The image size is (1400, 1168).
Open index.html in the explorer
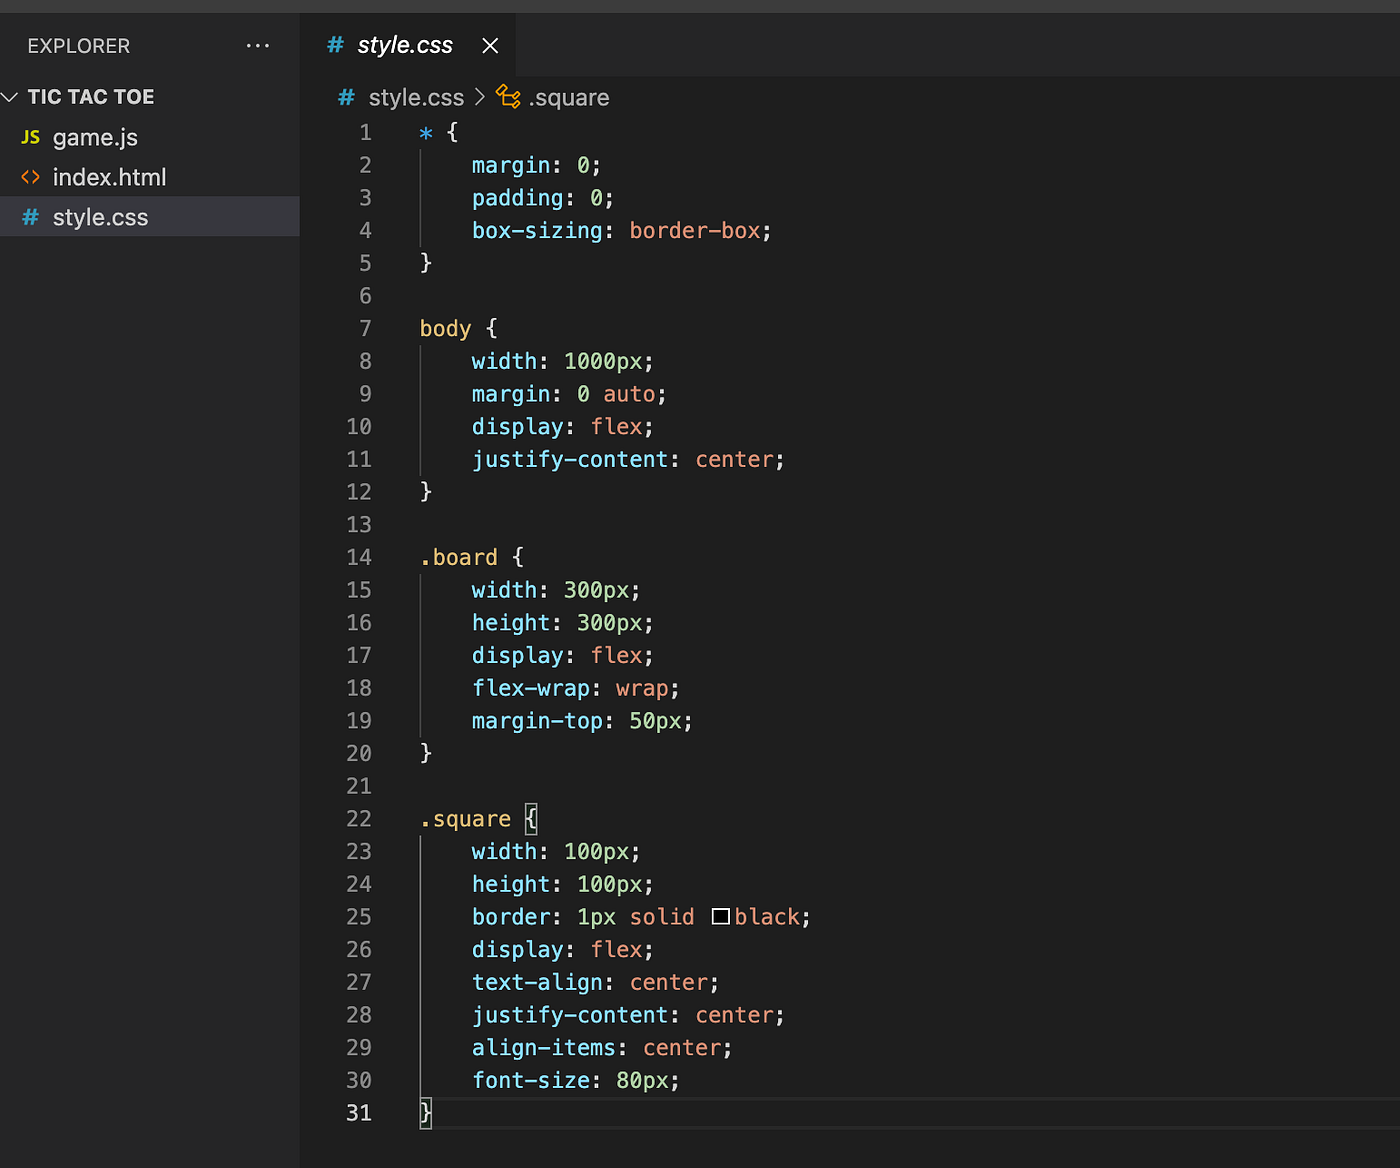[109, 177]
